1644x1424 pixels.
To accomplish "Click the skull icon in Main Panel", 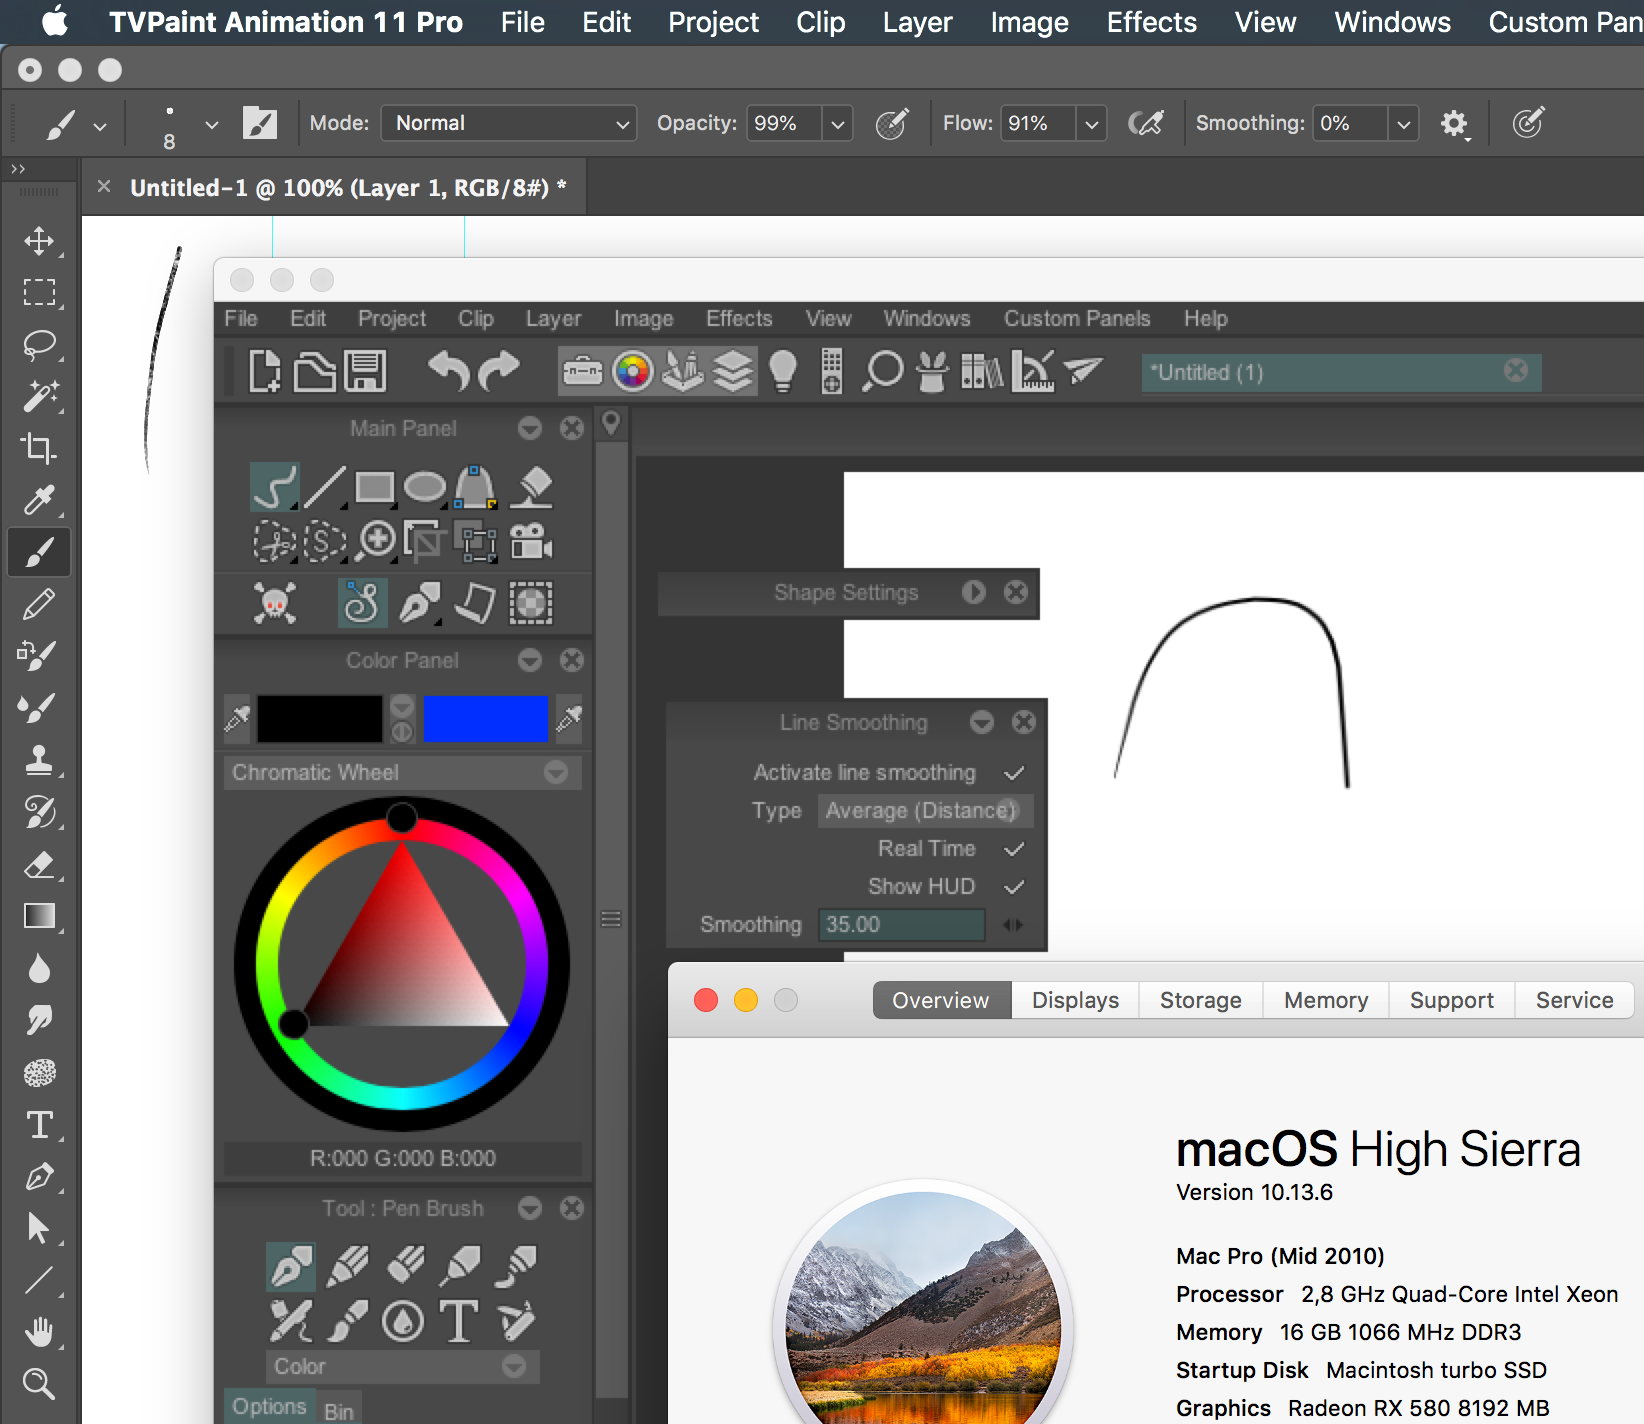I will pyautogui.click(x=275, y=604).
